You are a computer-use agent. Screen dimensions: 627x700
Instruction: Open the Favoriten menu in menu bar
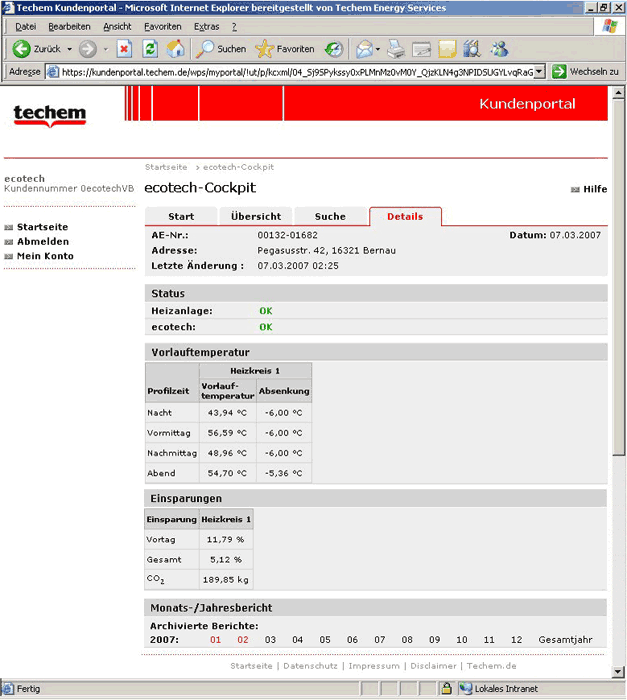click(163, 27)
